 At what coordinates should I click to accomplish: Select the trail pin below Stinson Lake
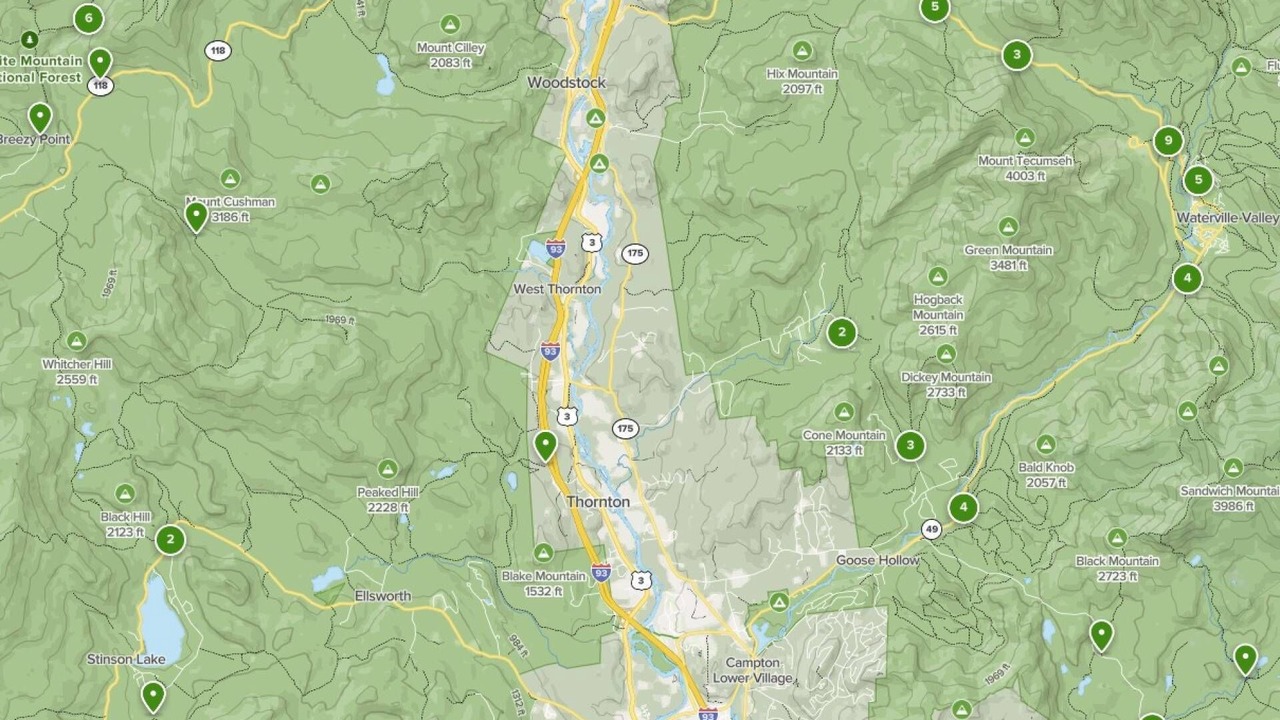(x=153, y=696)
